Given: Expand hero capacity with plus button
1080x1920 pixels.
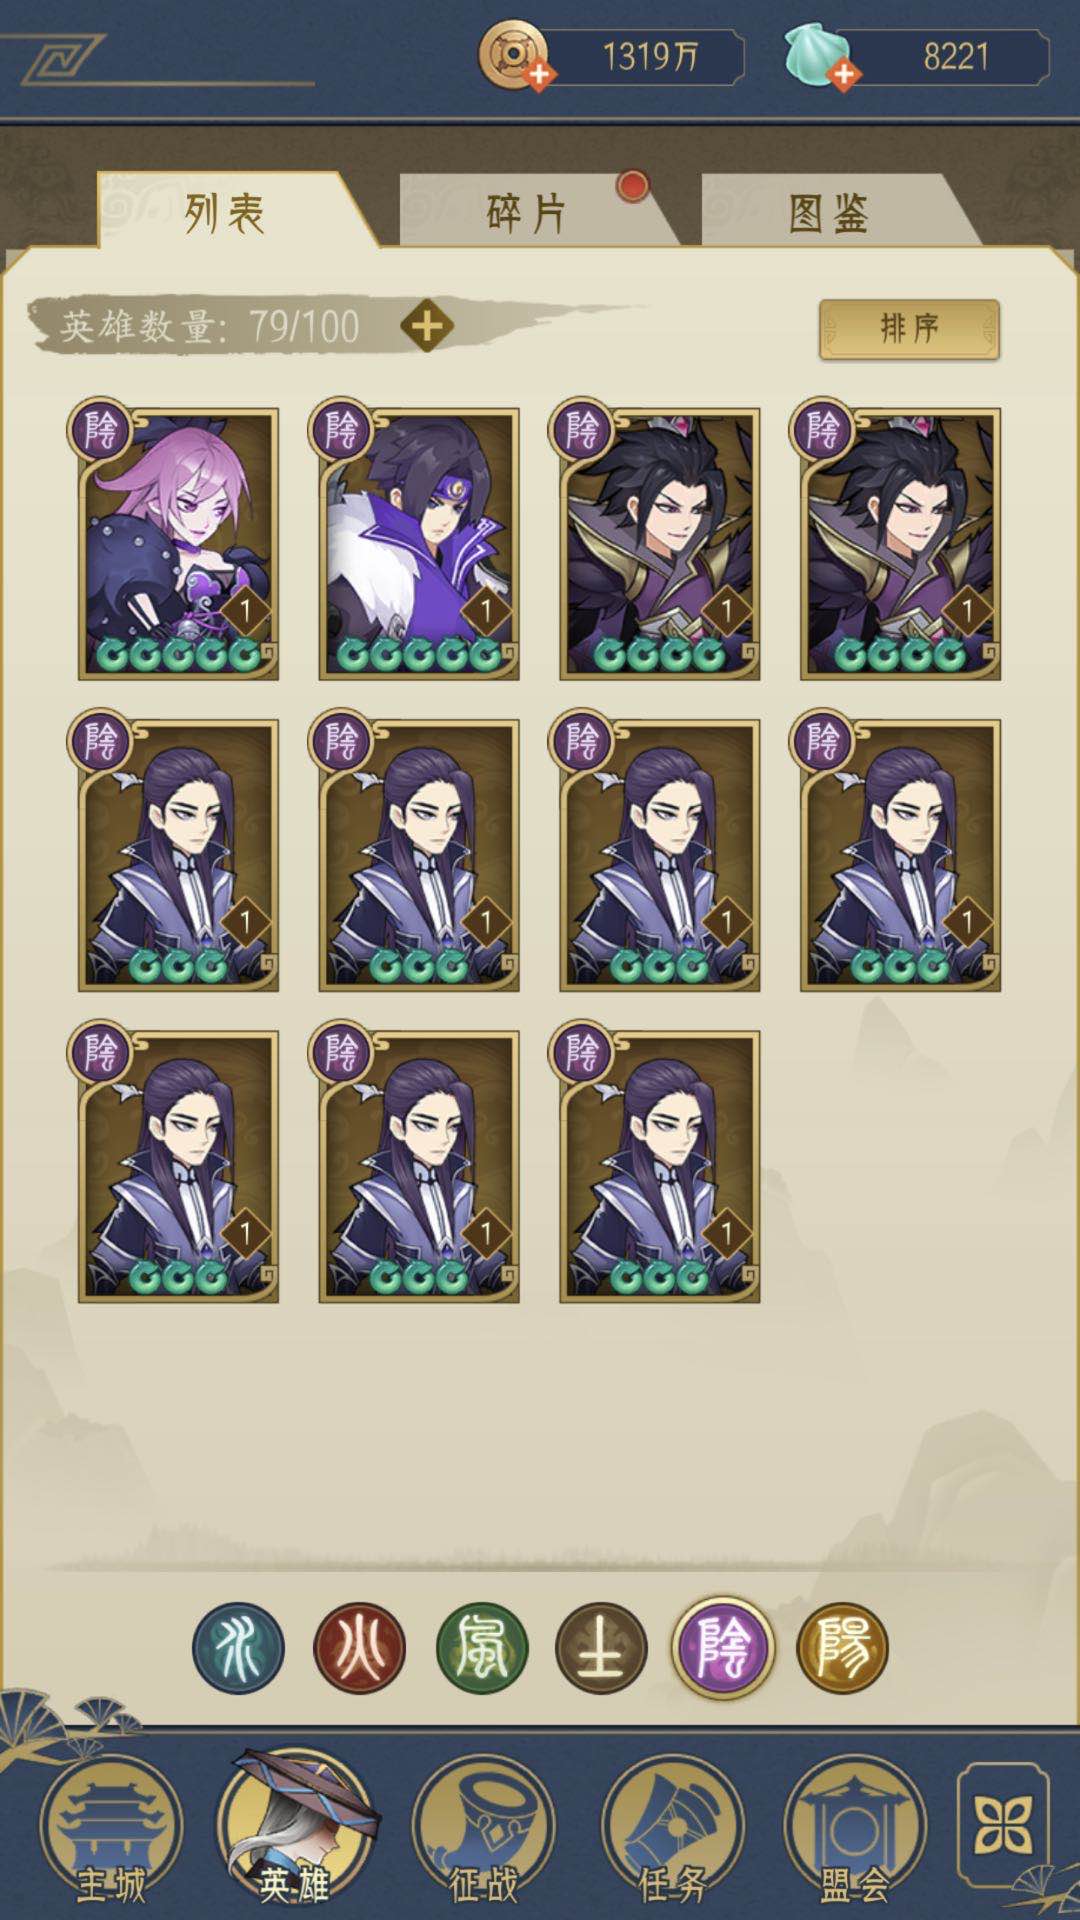Looking at the screenshot, I should [427, 326].
